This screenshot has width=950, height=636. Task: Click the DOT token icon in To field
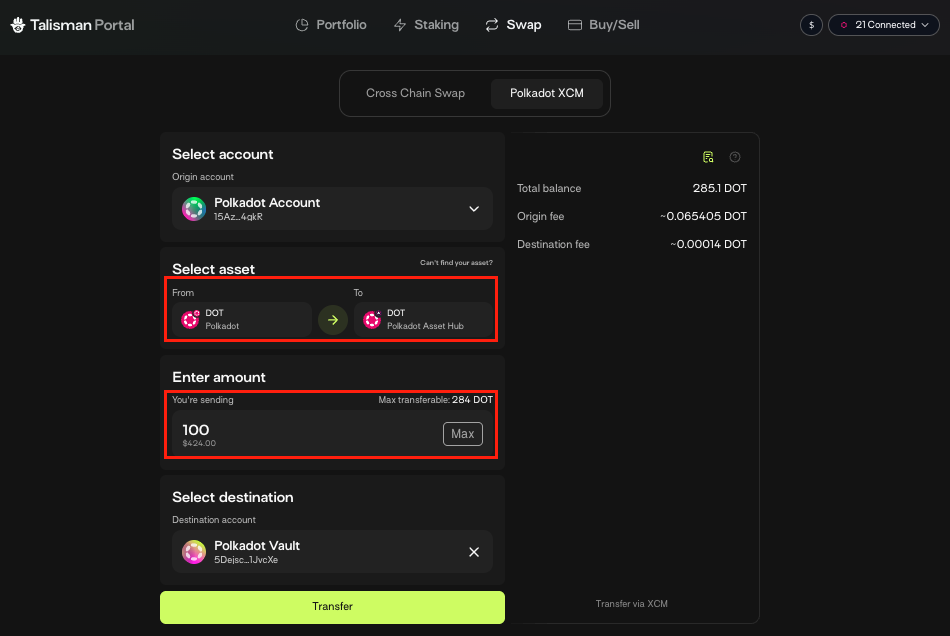click(x=372, y=319)
